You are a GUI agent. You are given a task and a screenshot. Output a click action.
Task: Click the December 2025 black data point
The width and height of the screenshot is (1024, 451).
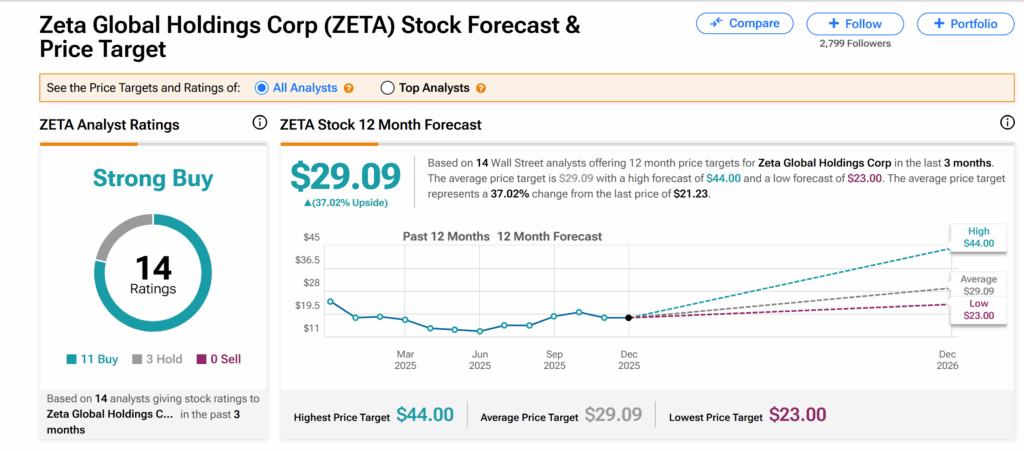pyautogui.click(x=628, y=317)
